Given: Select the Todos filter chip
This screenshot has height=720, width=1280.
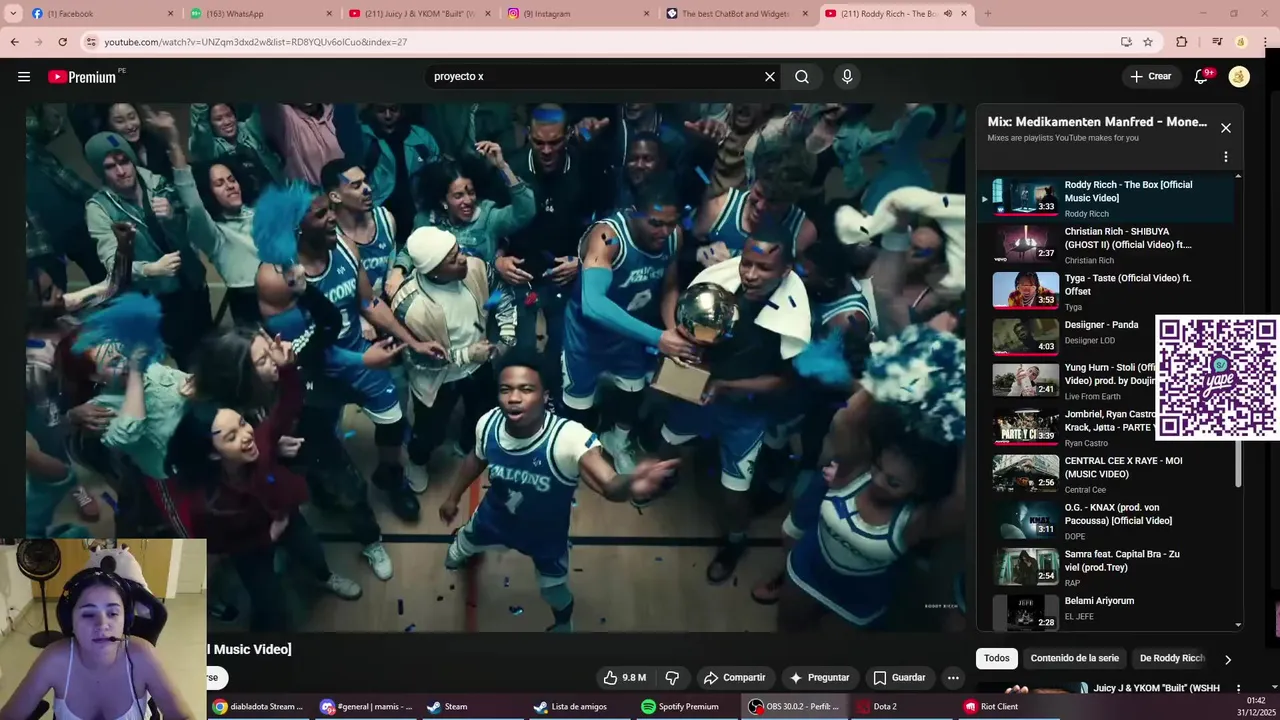Looking at the screenshot, I should click(997, 658).
